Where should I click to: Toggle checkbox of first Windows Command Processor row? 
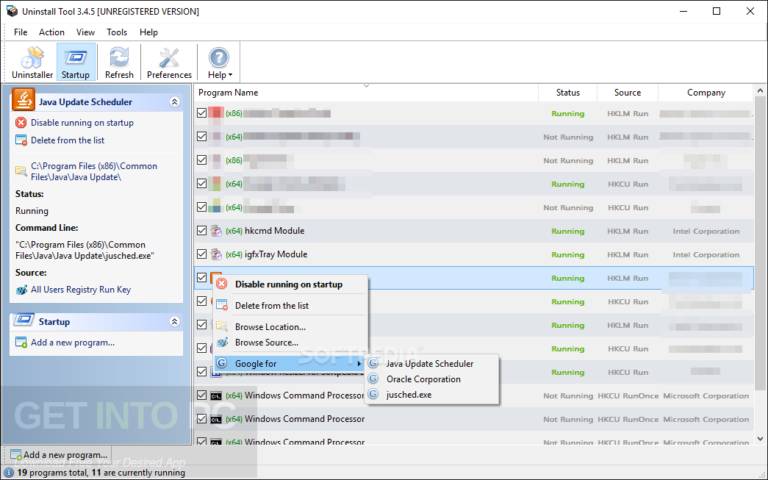pos(202,395)
